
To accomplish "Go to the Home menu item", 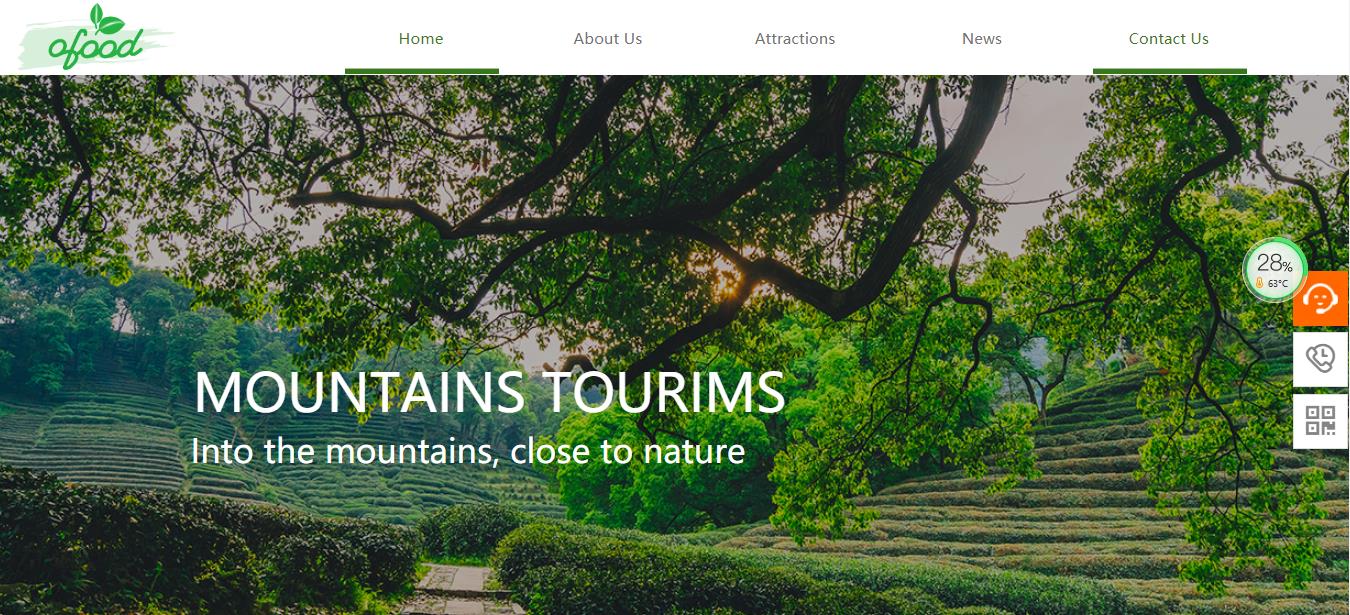I will point(421,39).
